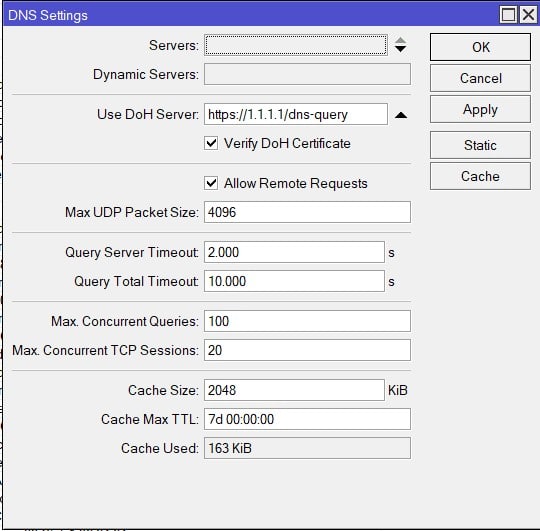Edit the Cache Max TTL value
This screenshot has width=540, height=531.
click(x=307, y=419)
